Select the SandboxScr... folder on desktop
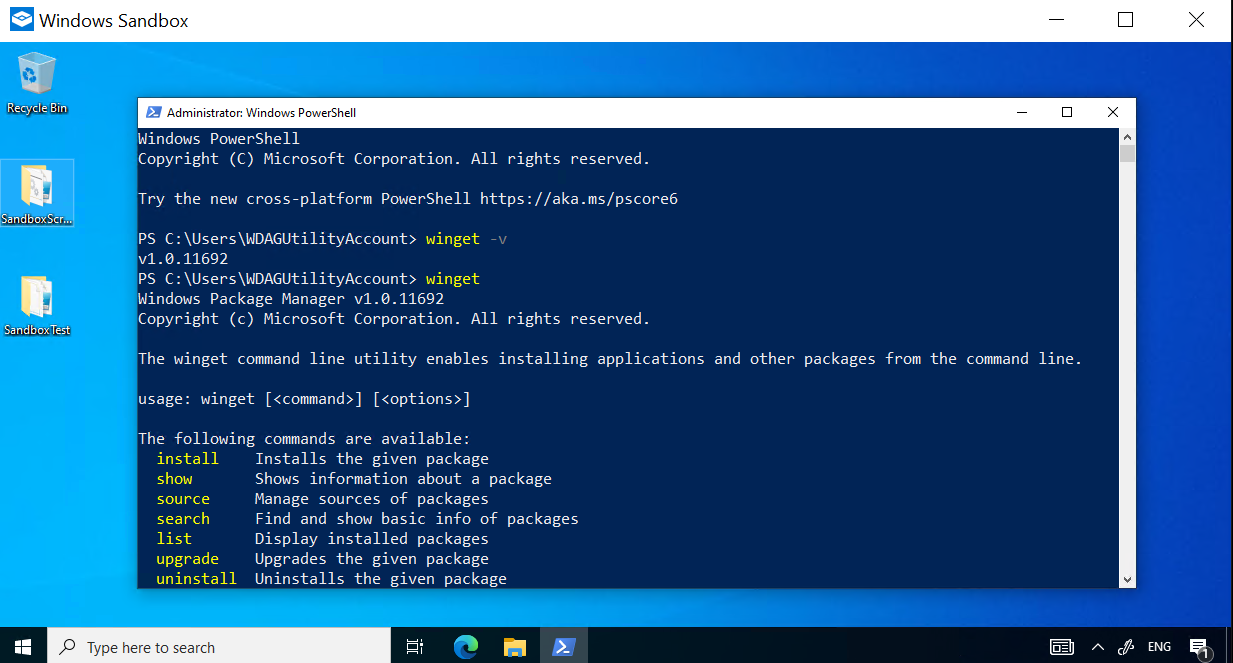This screenshot has width=1233, height=663. [x=37, y=190]
